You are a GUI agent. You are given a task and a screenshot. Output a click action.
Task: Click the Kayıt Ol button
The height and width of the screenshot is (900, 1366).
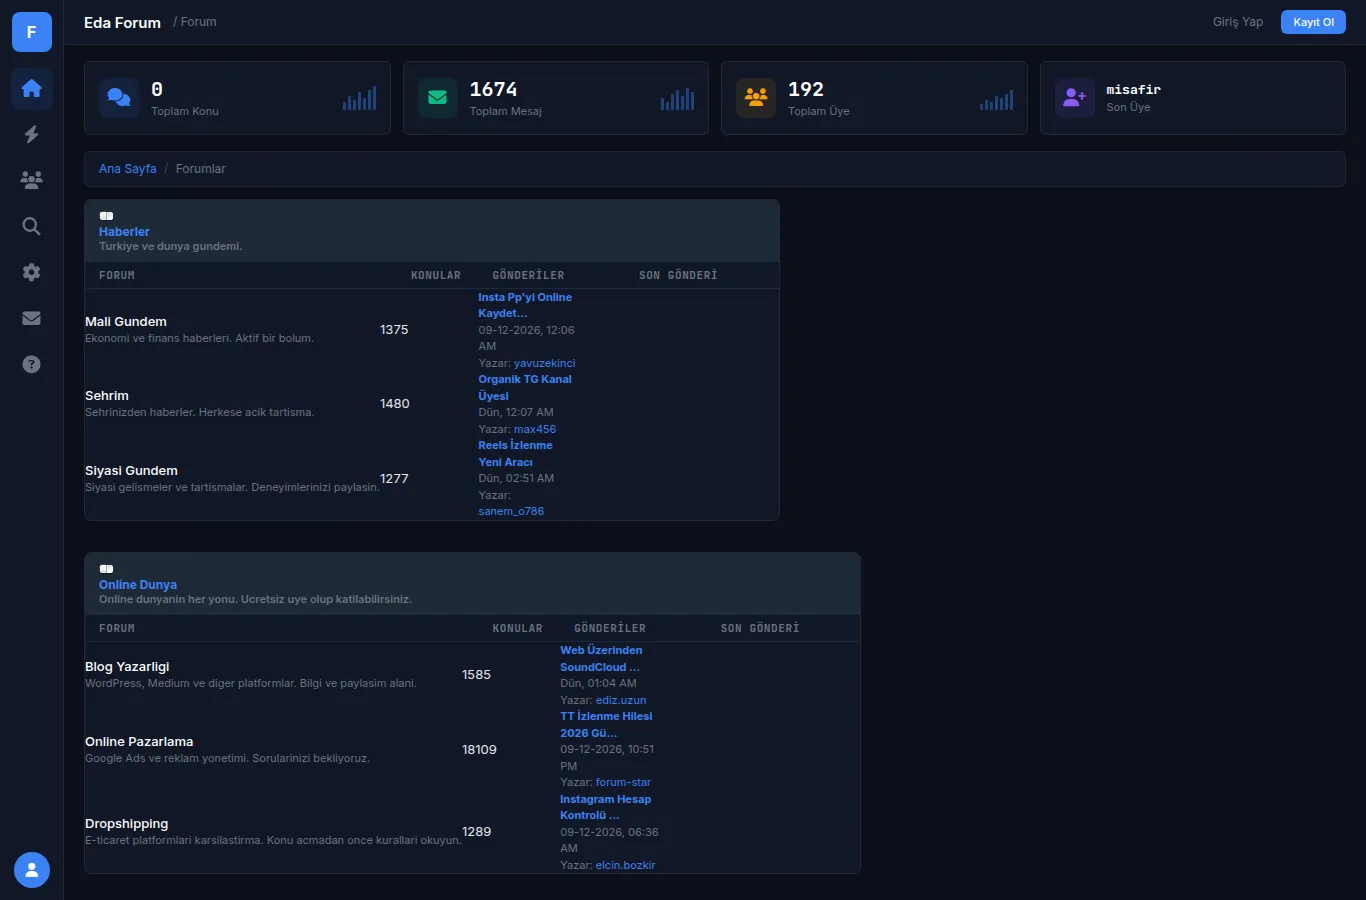click(x=1313, y=22)
